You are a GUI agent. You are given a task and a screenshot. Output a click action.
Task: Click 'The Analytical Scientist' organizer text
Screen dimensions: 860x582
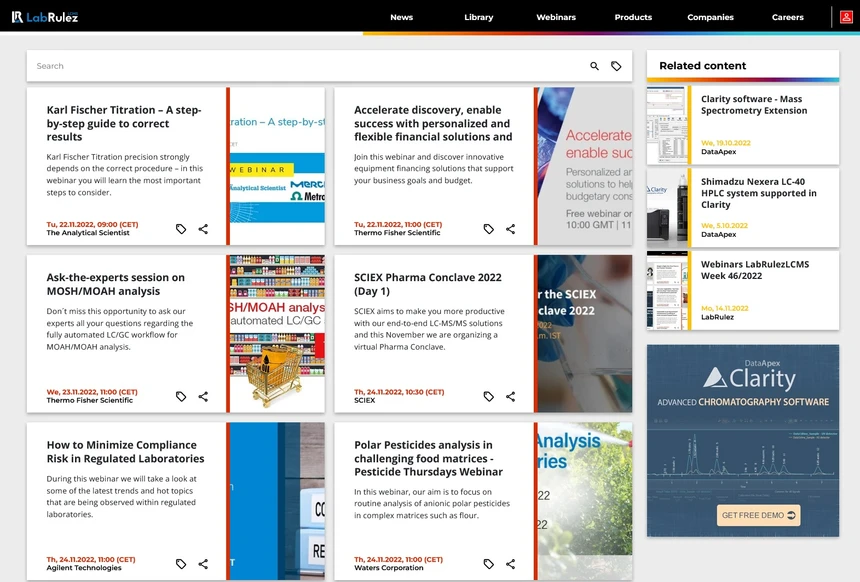click(88, 233)
